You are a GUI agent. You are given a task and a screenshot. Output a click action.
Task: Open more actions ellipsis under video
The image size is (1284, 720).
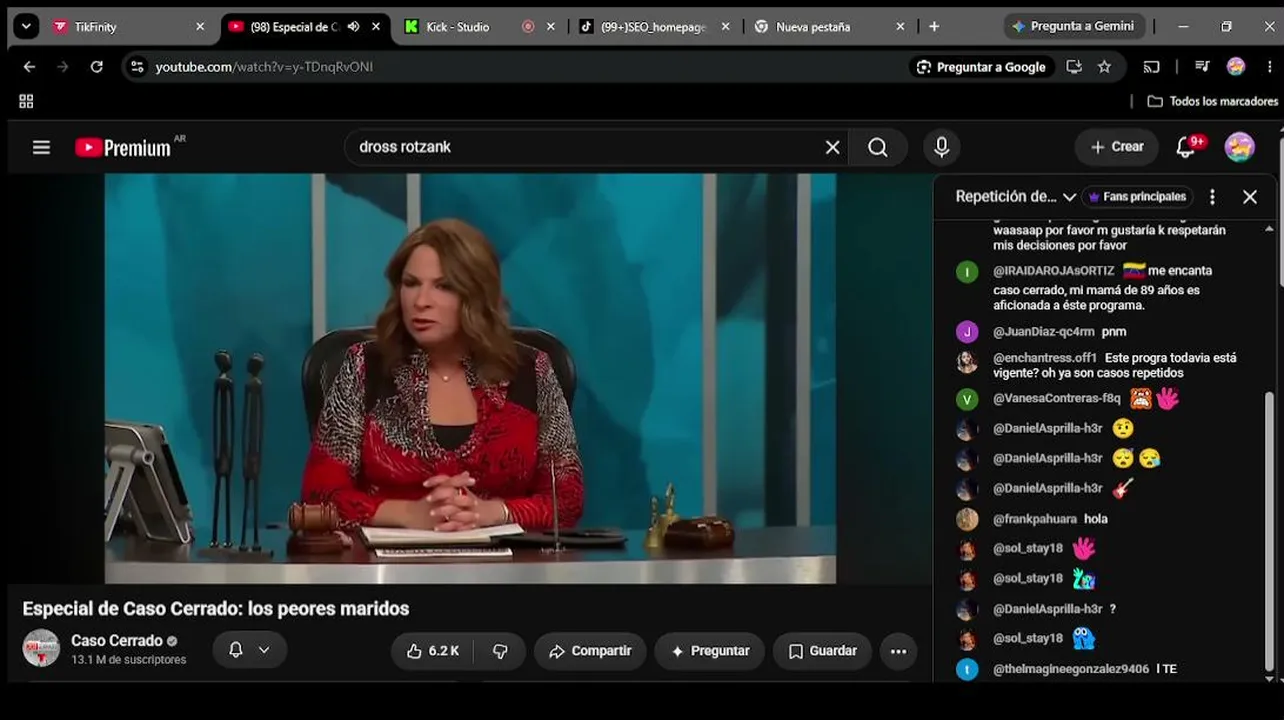pos(898,651)
